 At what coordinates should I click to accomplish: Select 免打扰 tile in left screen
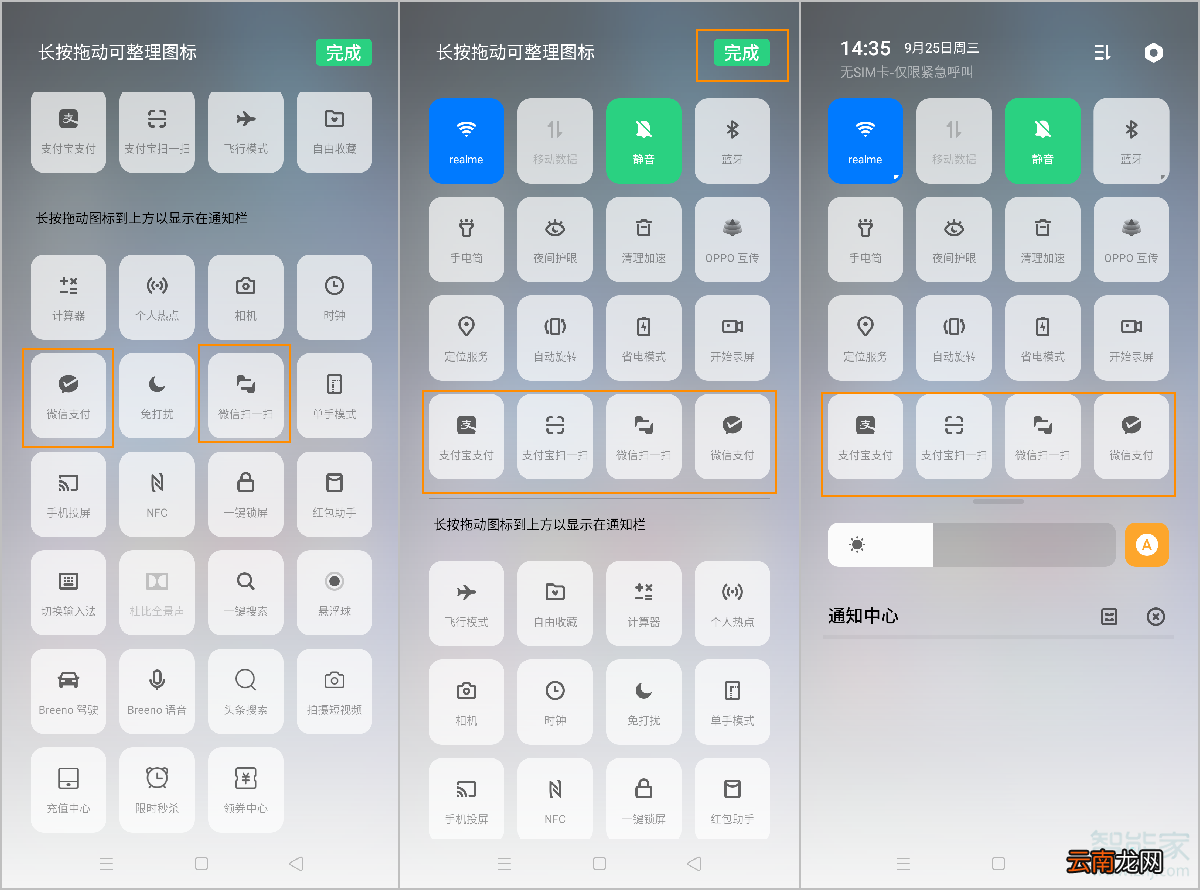[157, 397]
